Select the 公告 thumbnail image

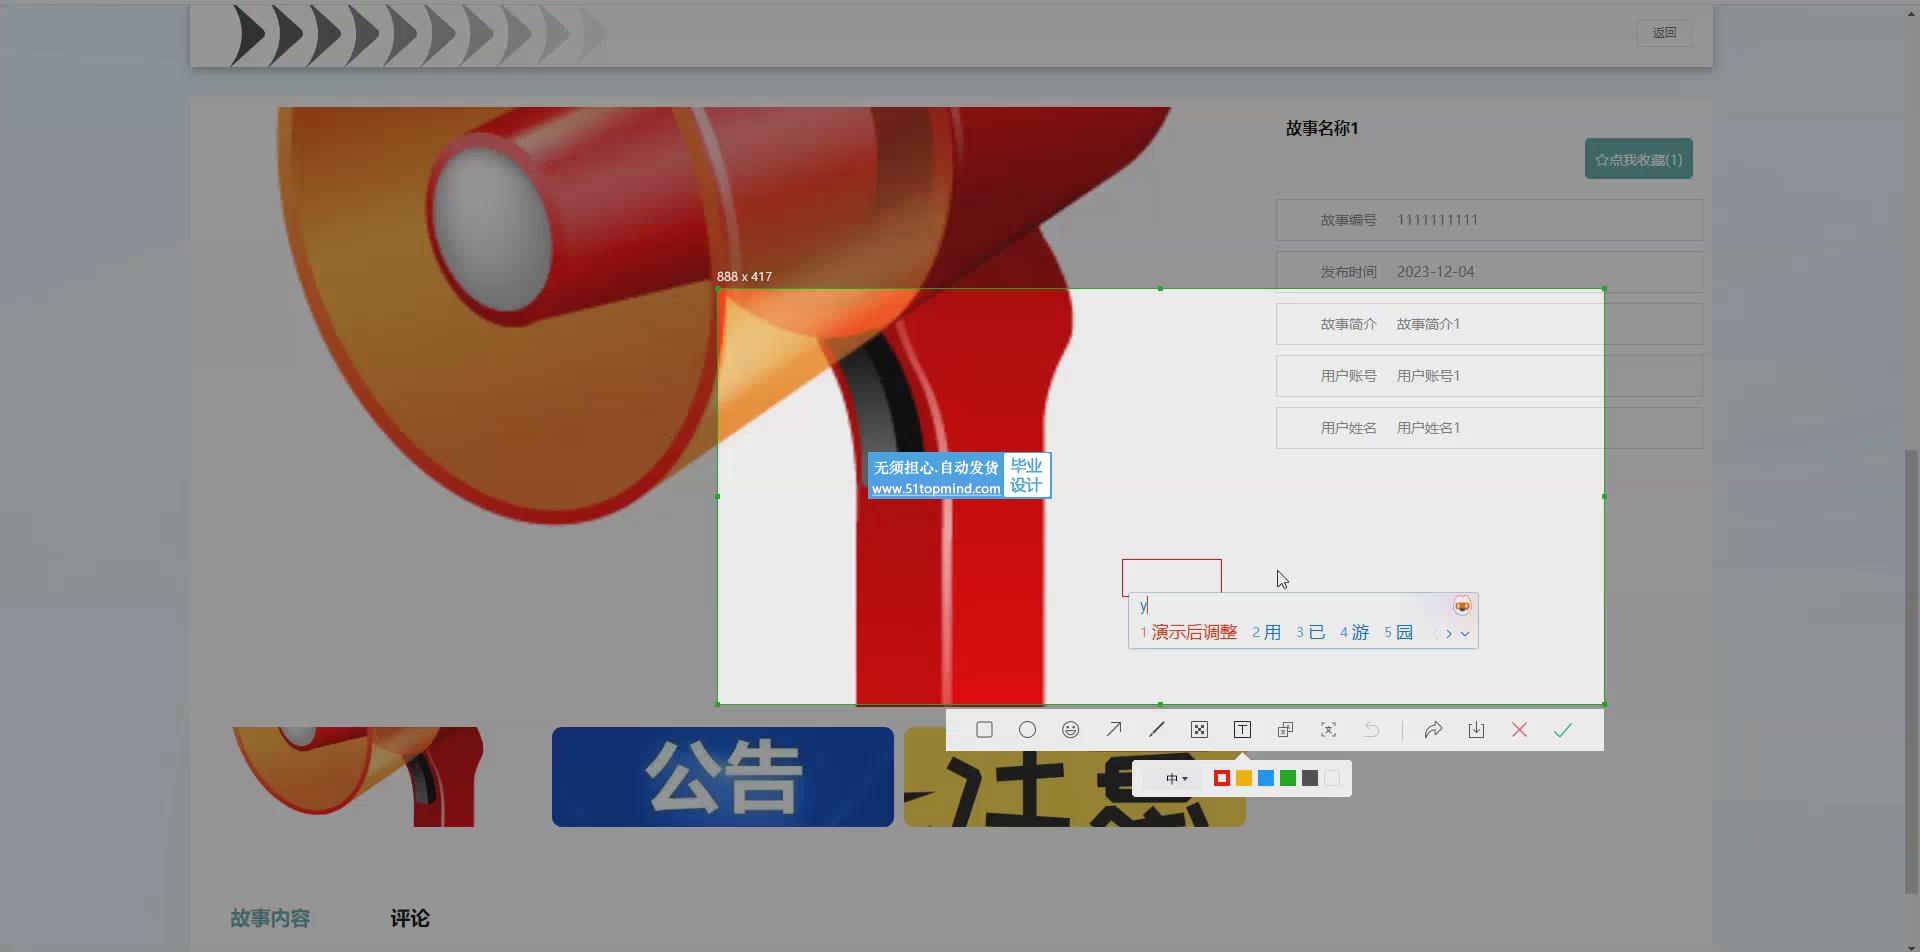tap(722, 777)
